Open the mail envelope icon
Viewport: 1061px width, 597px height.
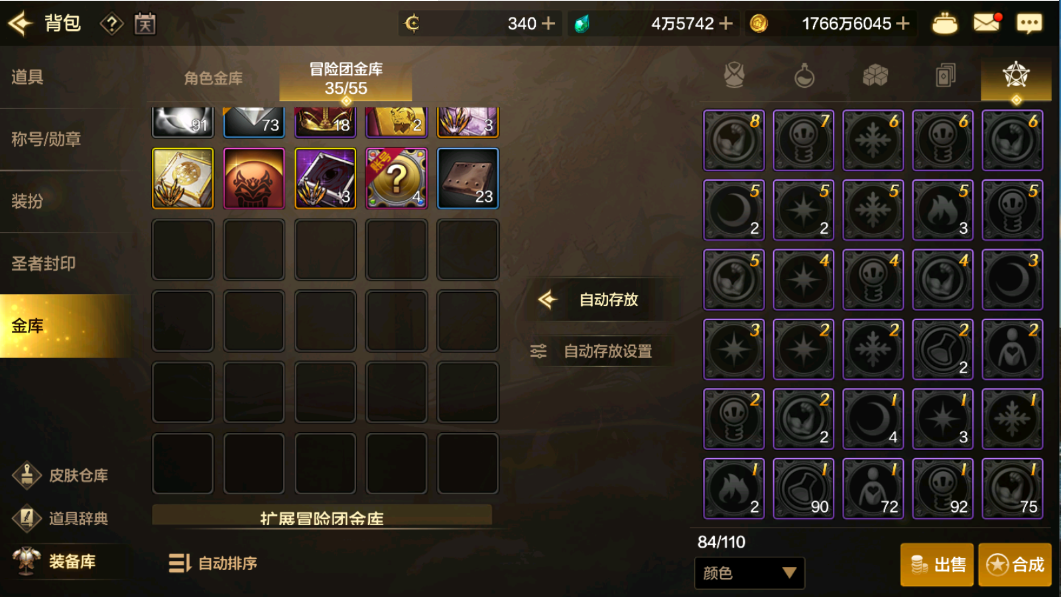[987, 24]
